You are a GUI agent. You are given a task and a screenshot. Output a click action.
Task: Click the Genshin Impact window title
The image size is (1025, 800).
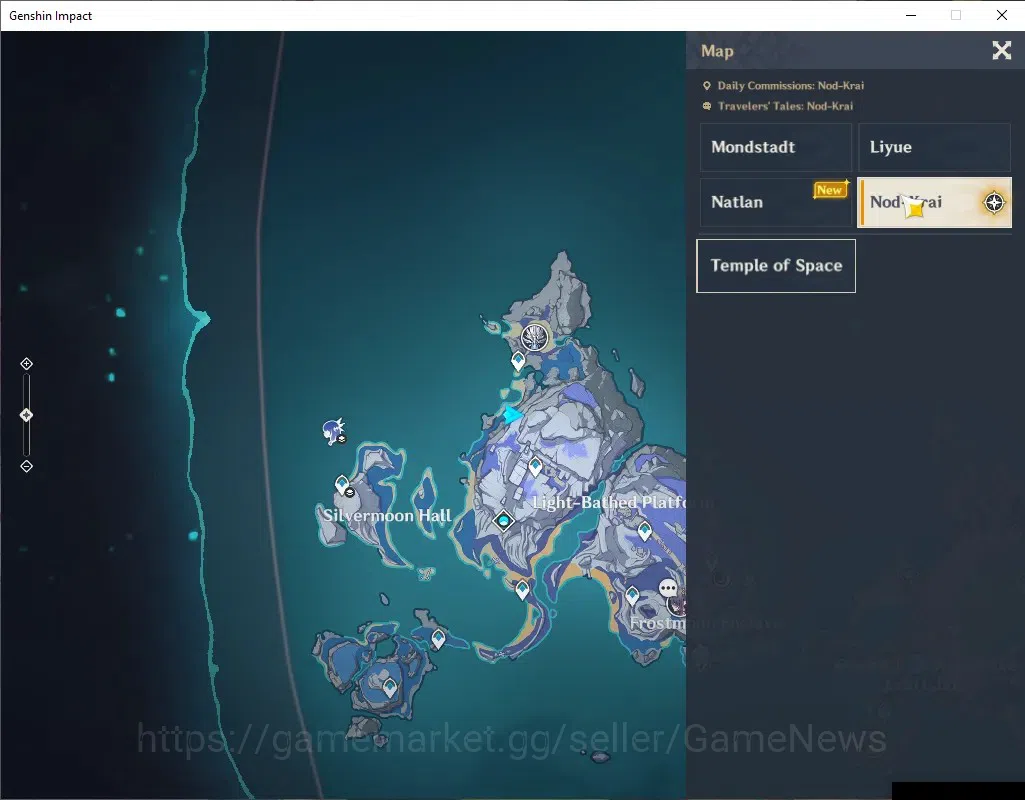point(50,16)
